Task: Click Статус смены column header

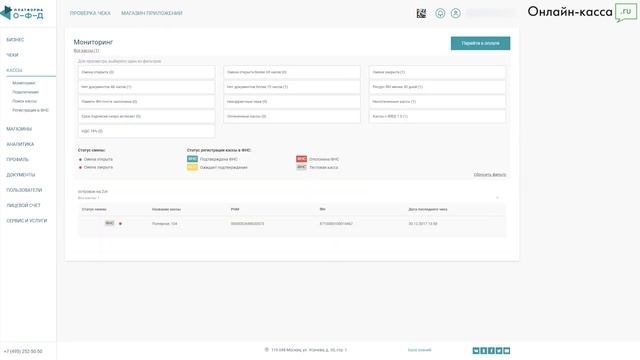Action: 94,209
